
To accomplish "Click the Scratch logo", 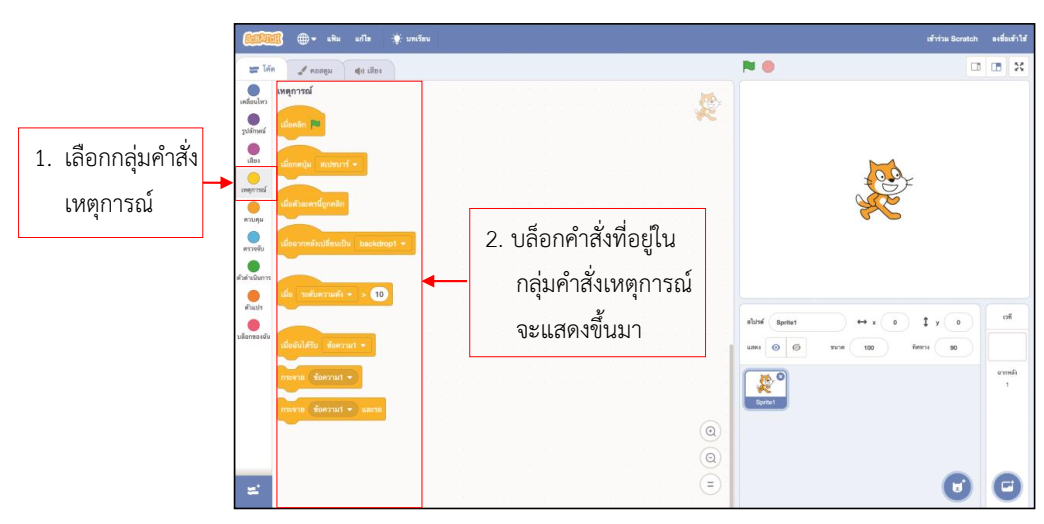I will [264, 38].
